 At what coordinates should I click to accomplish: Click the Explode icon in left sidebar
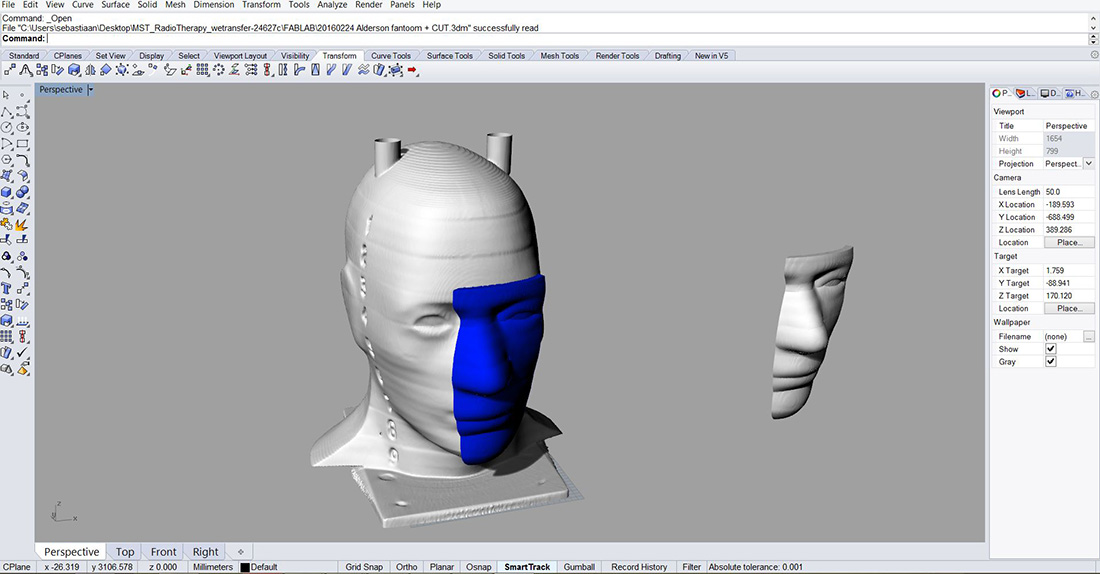[x=22, y=224]
